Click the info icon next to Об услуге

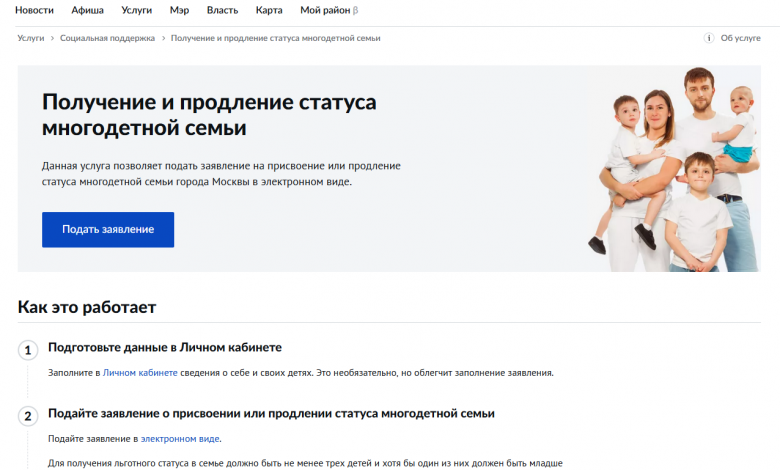click(x=709, y=38)
